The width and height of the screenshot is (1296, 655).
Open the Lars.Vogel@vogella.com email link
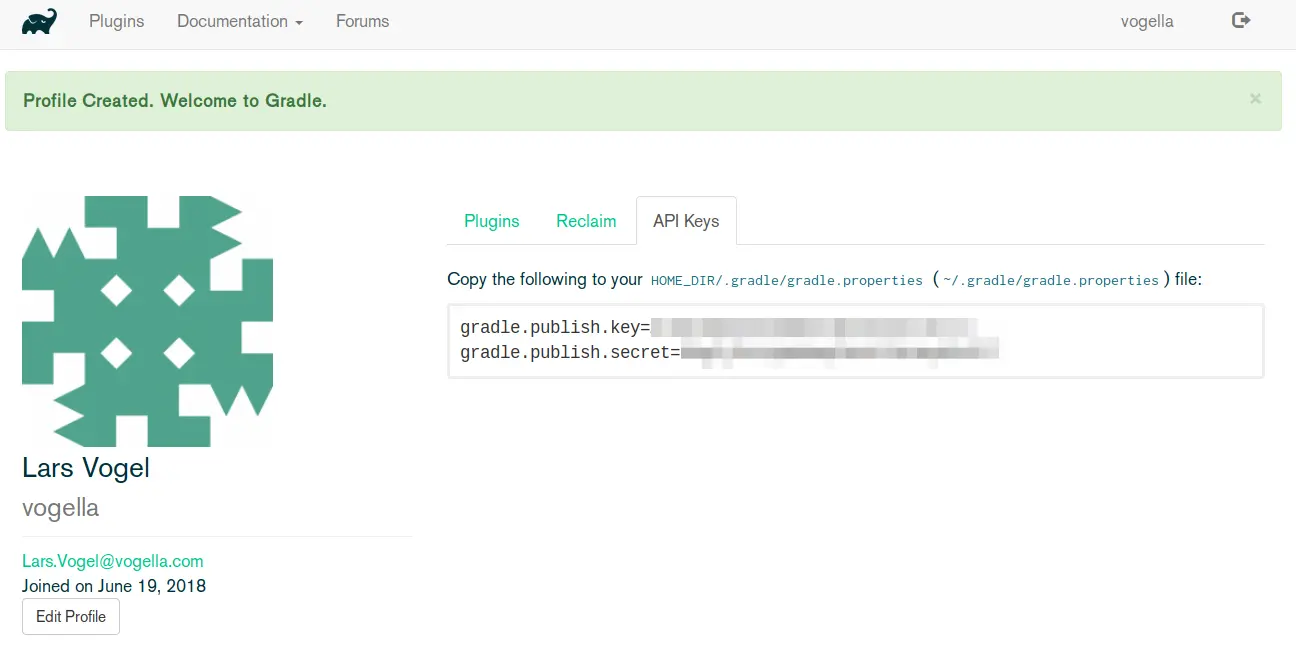[x=112, y=561]
